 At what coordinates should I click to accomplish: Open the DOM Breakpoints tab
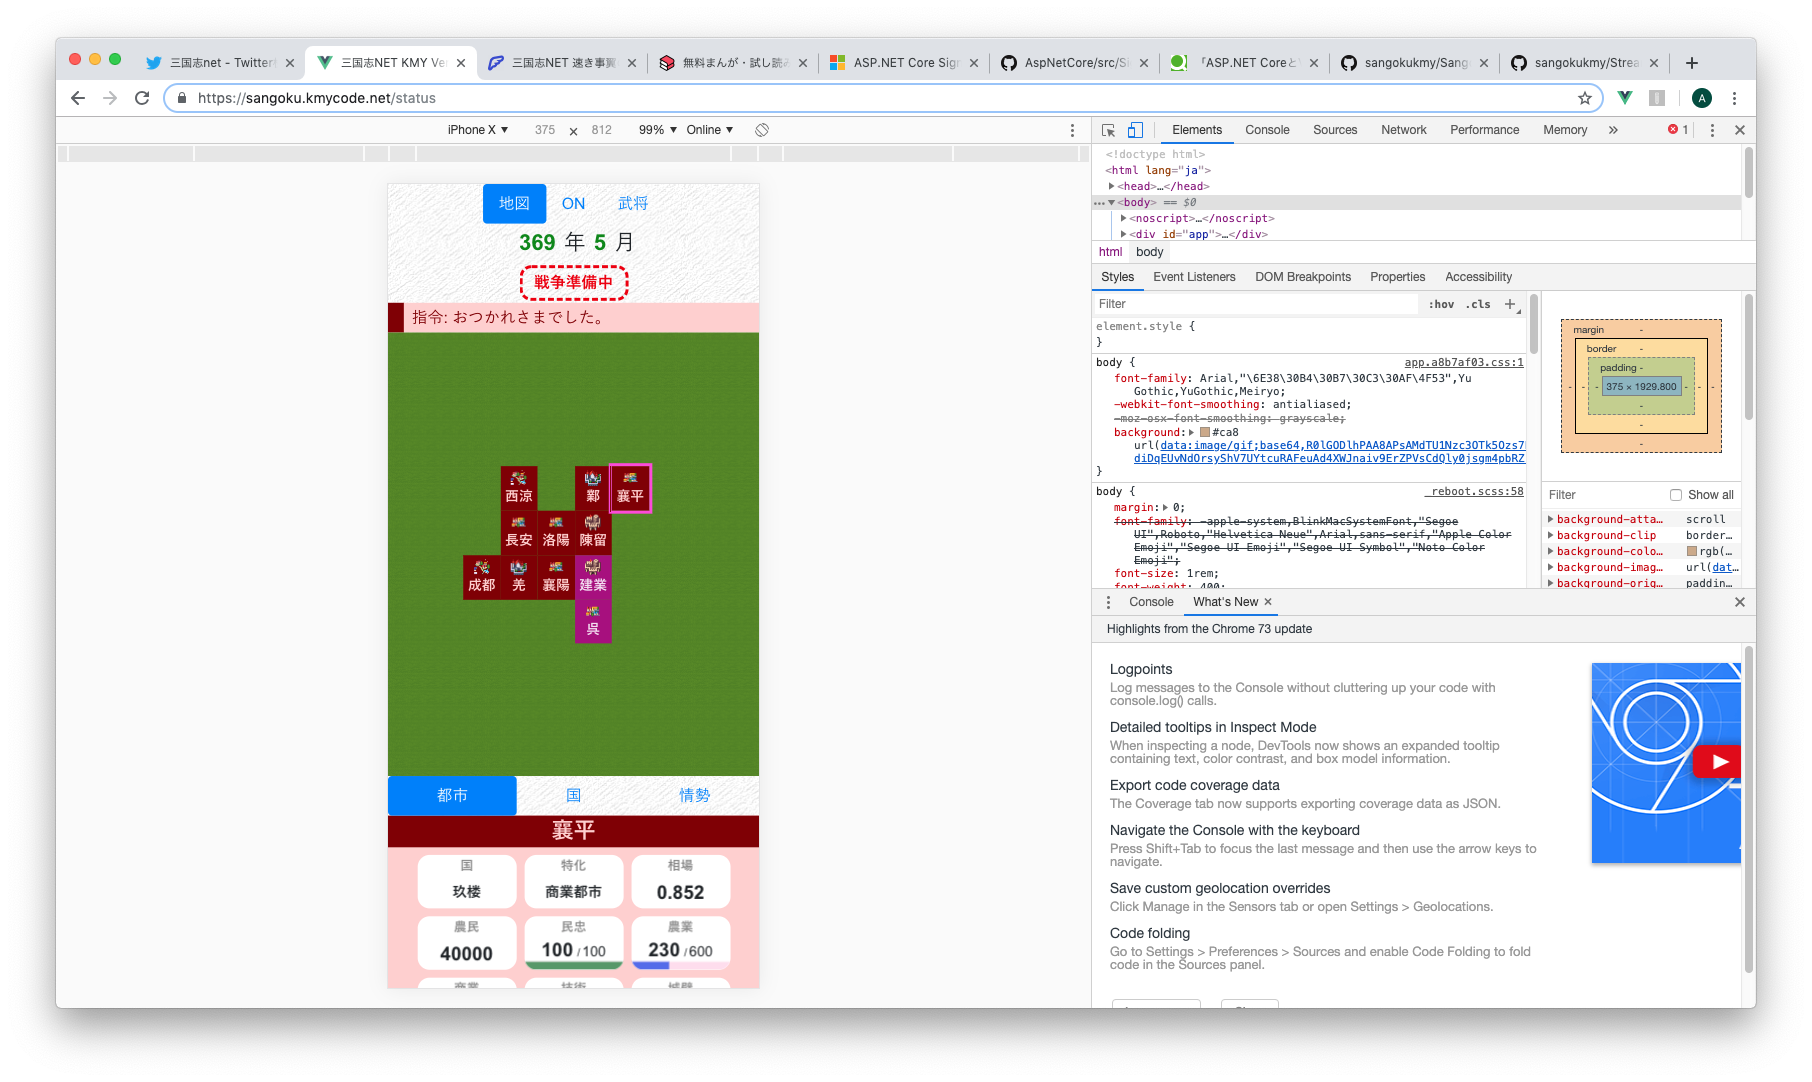coord(1303,277)
